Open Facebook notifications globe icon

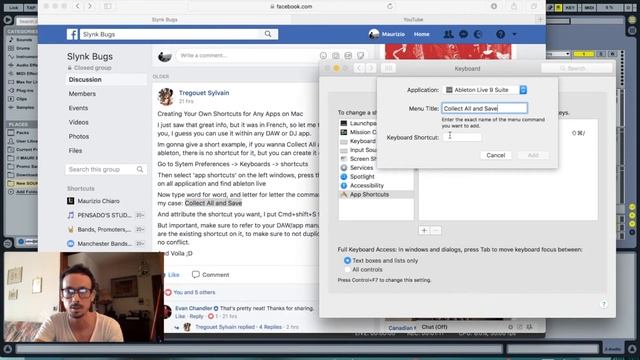(x=478, y=34)
